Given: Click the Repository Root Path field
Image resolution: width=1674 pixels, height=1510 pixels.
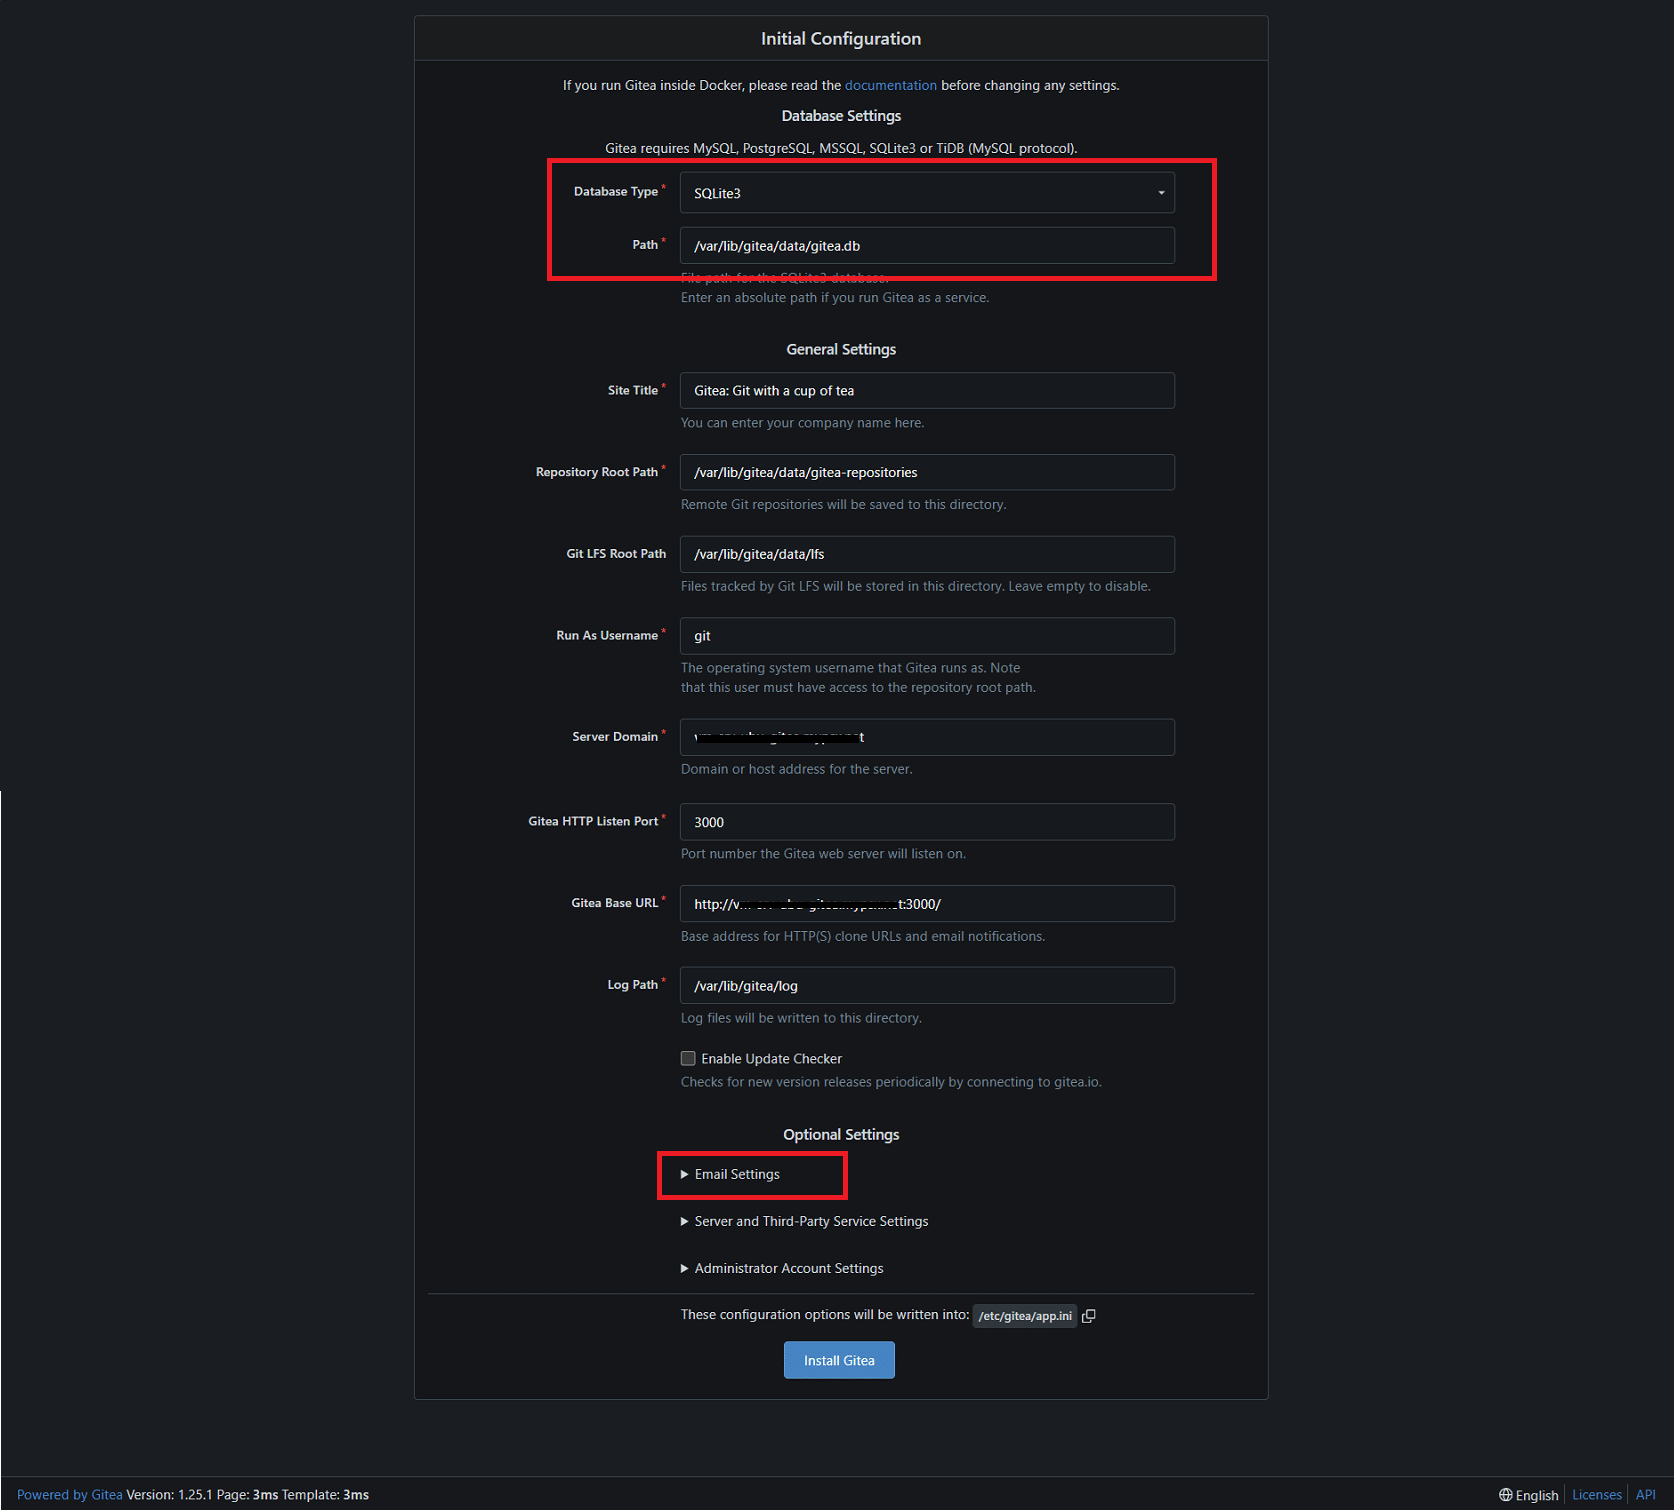Looking at the screenshot, I should pyautogui.click(x=926, y=473).
